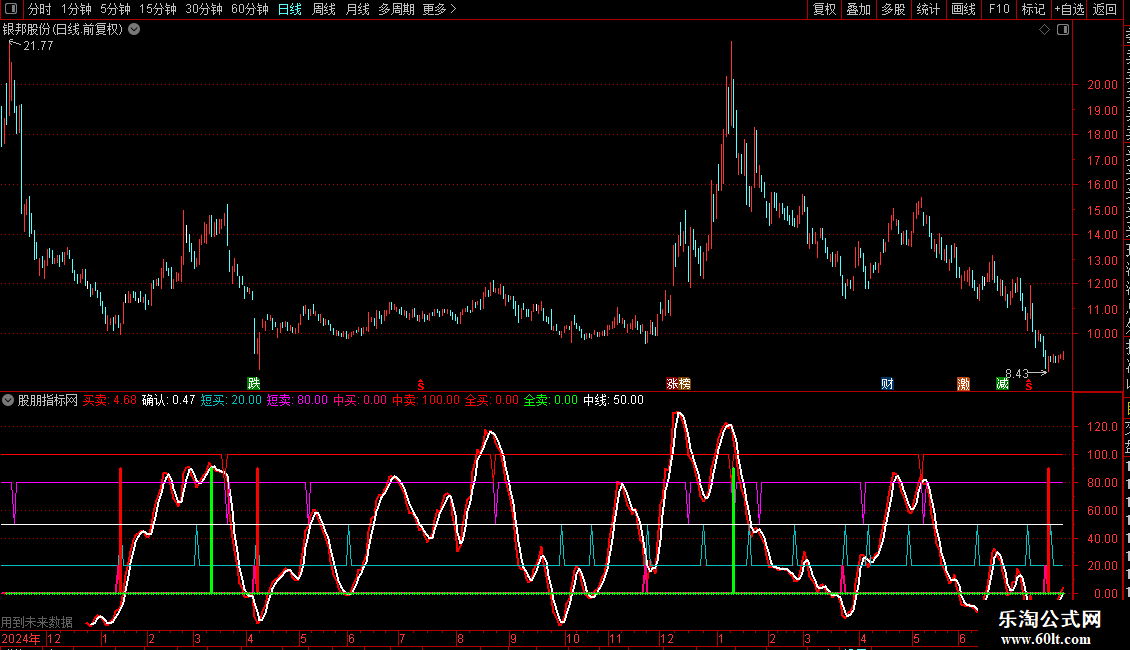Open F10 company information
The width and height of the screenshot is (1130, 650).
[x=998, y=9]
